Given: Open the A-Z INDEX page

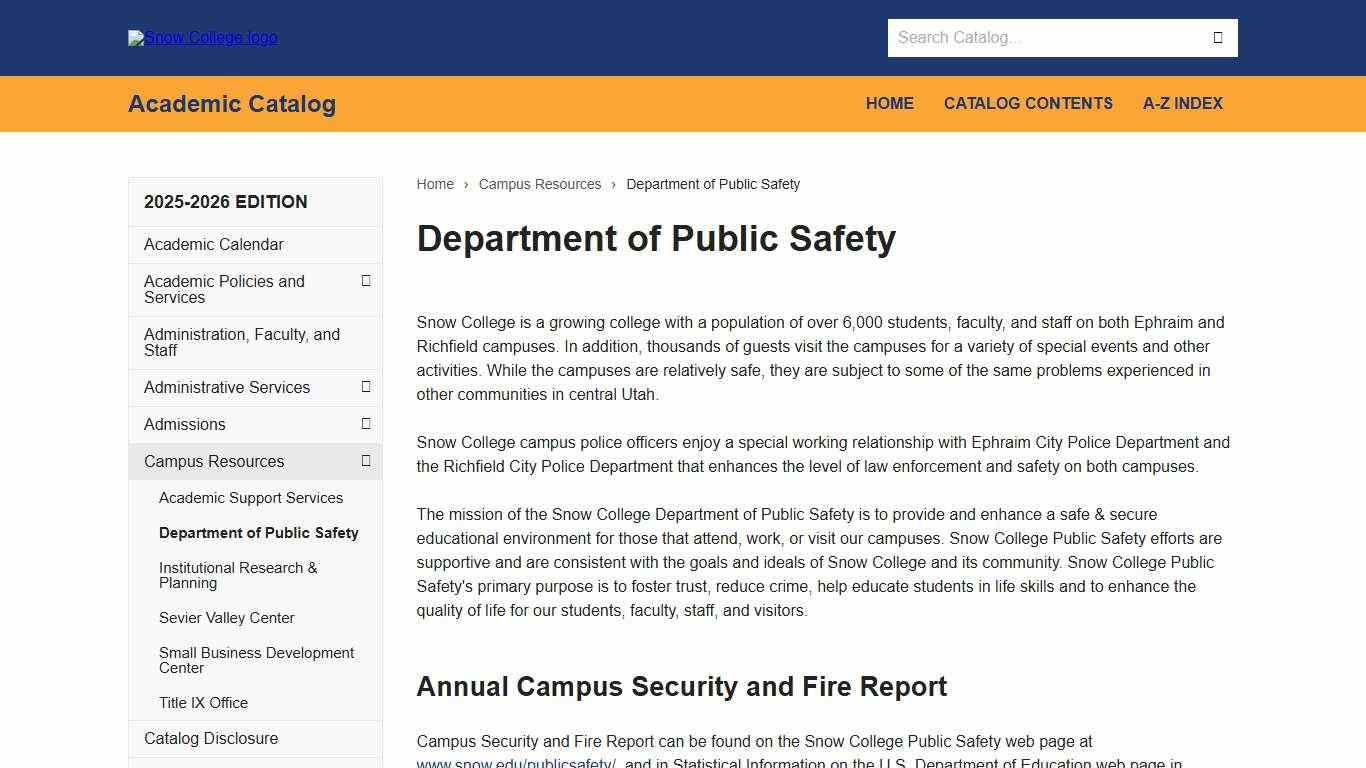Looking at the screenshot, I should pos(1183,103).
